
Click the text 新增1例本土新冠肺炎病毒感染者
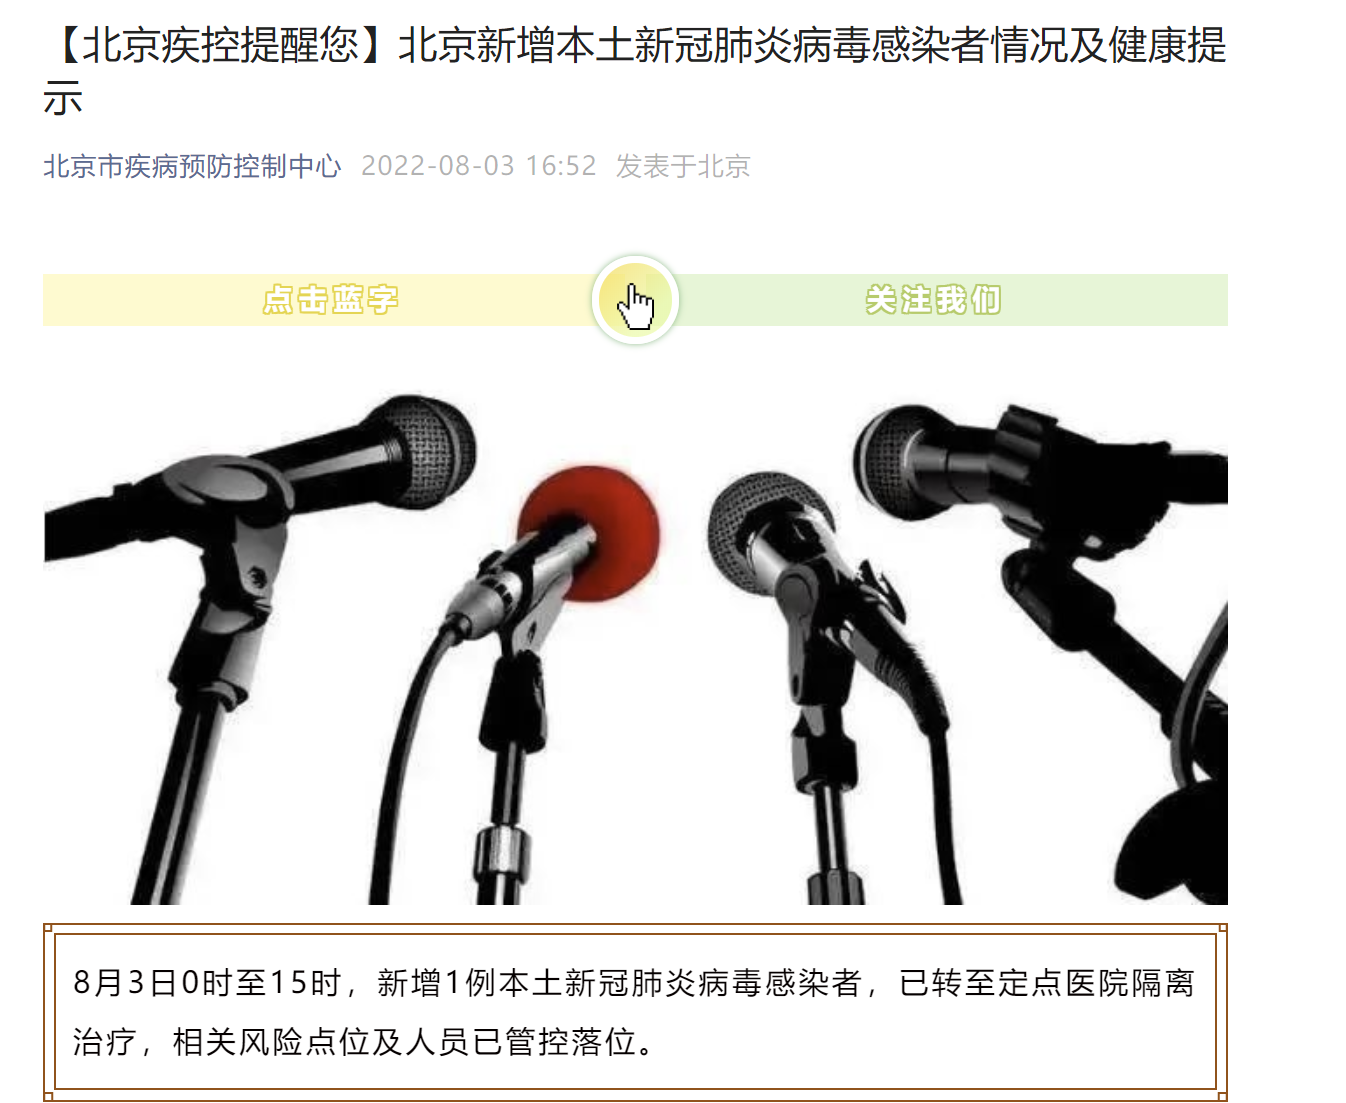pyautogui.click(x=619, y=983)
